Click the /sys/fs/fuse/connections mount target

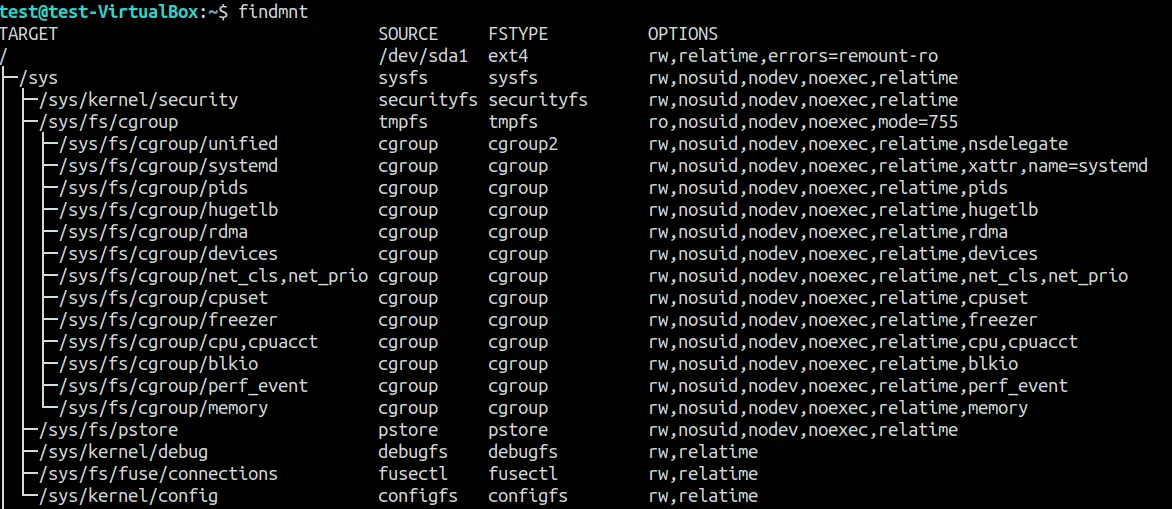[x=158, y=474]
